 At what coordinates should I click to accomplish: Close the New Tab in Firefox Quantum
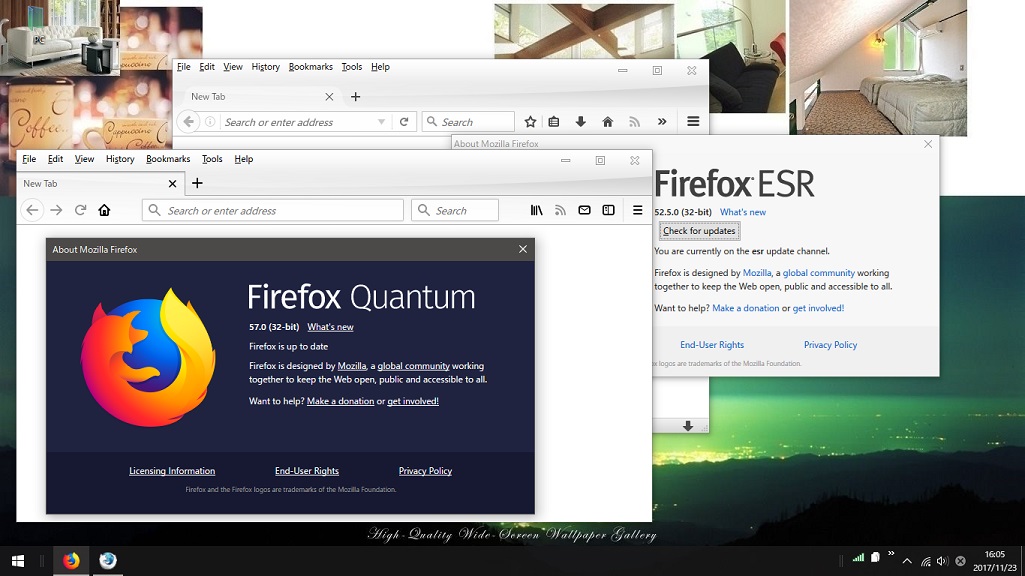(x=173, y=184)
